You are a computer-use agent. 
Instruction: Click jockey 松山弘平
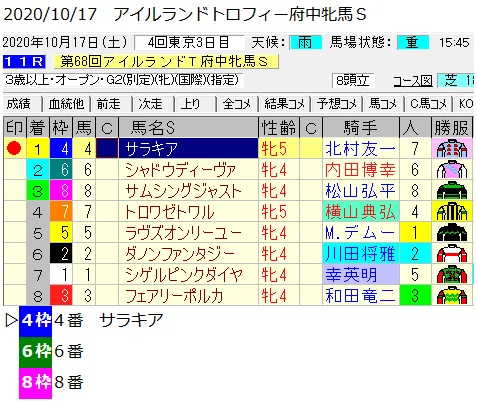point(361,190)
